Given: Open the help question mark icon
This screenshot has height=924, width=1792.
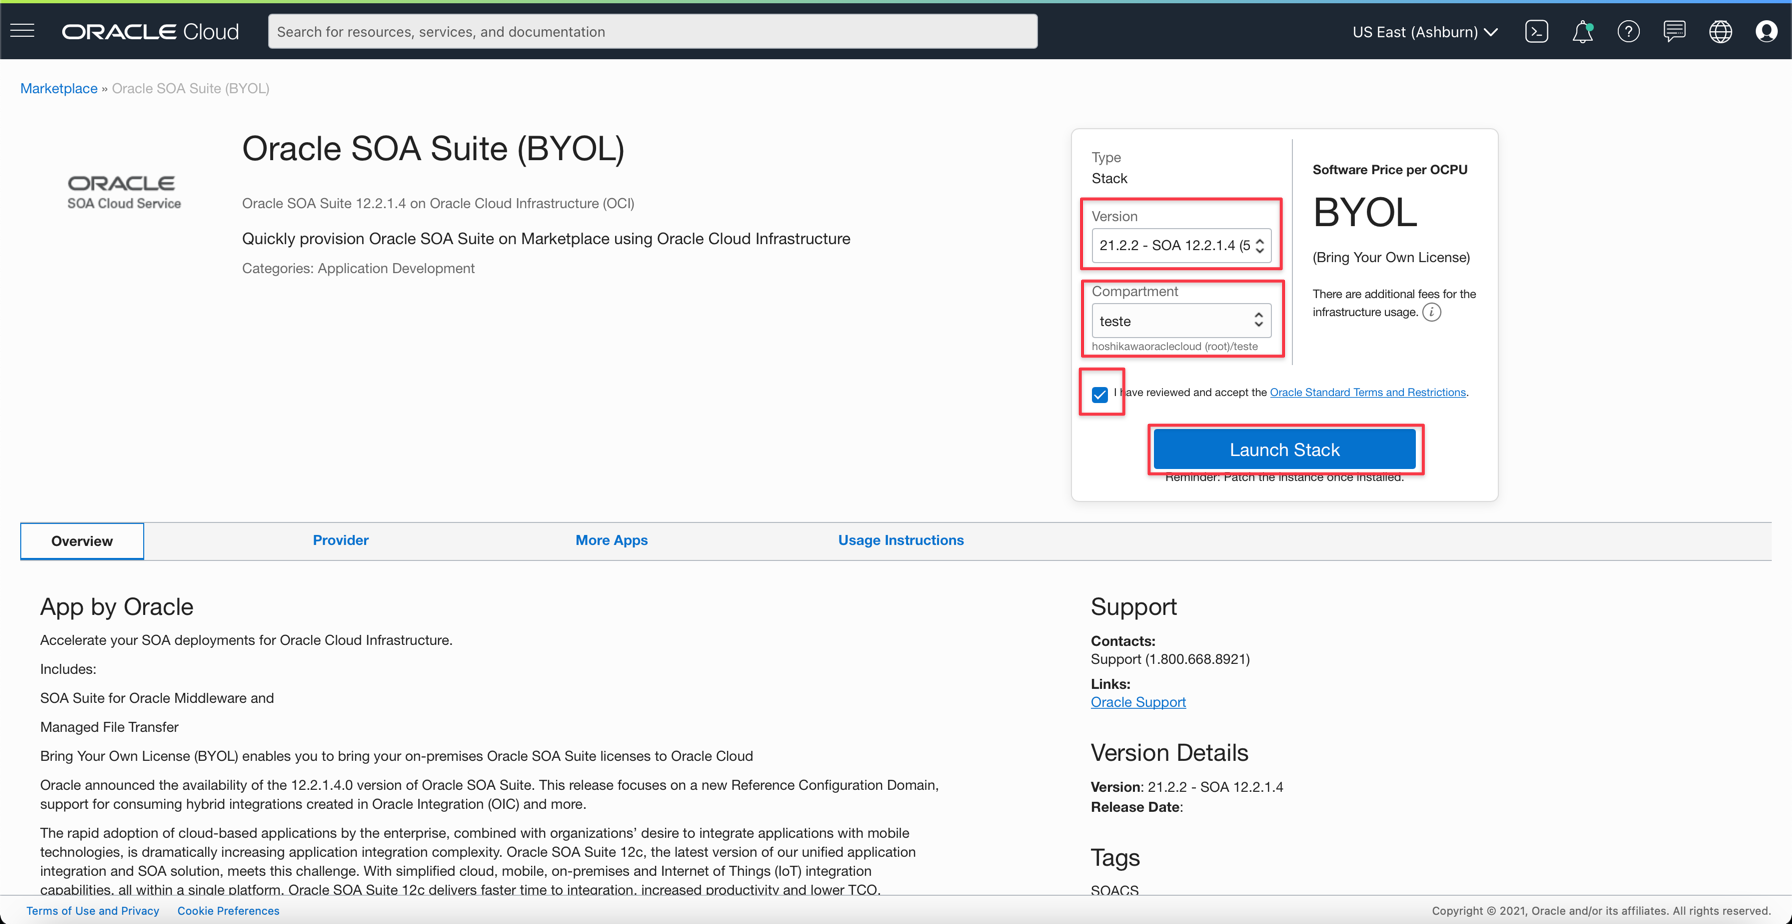Looking at the screenshot, I should coord(1629,32).
